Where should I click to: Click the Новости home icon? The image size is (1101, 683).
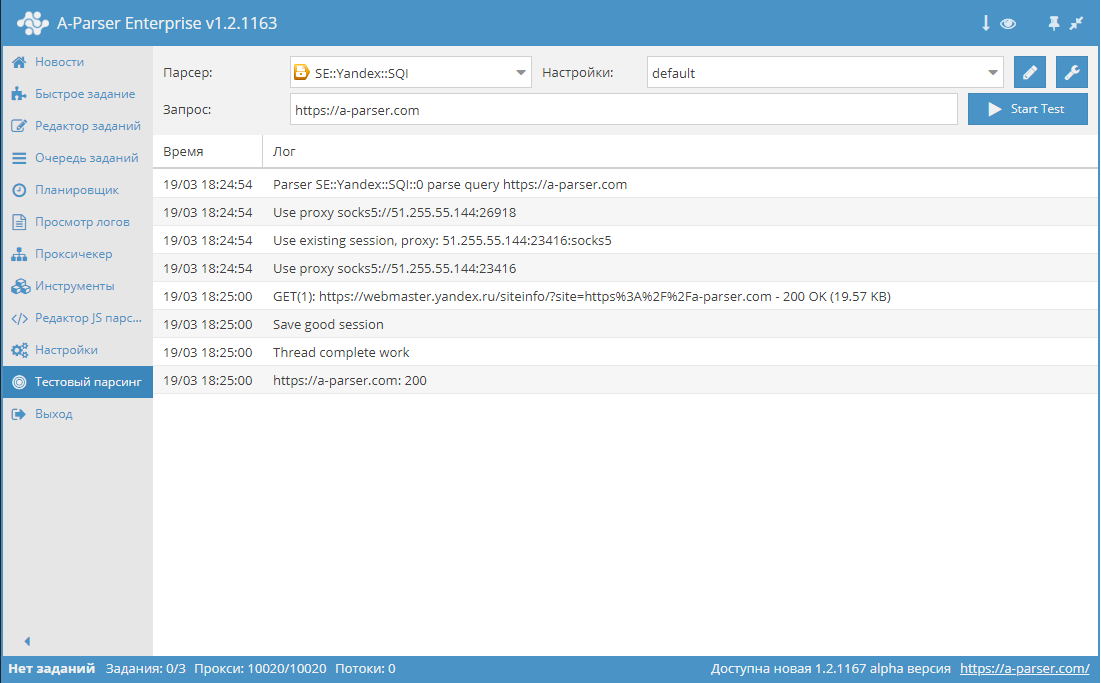tap(19, 62)
